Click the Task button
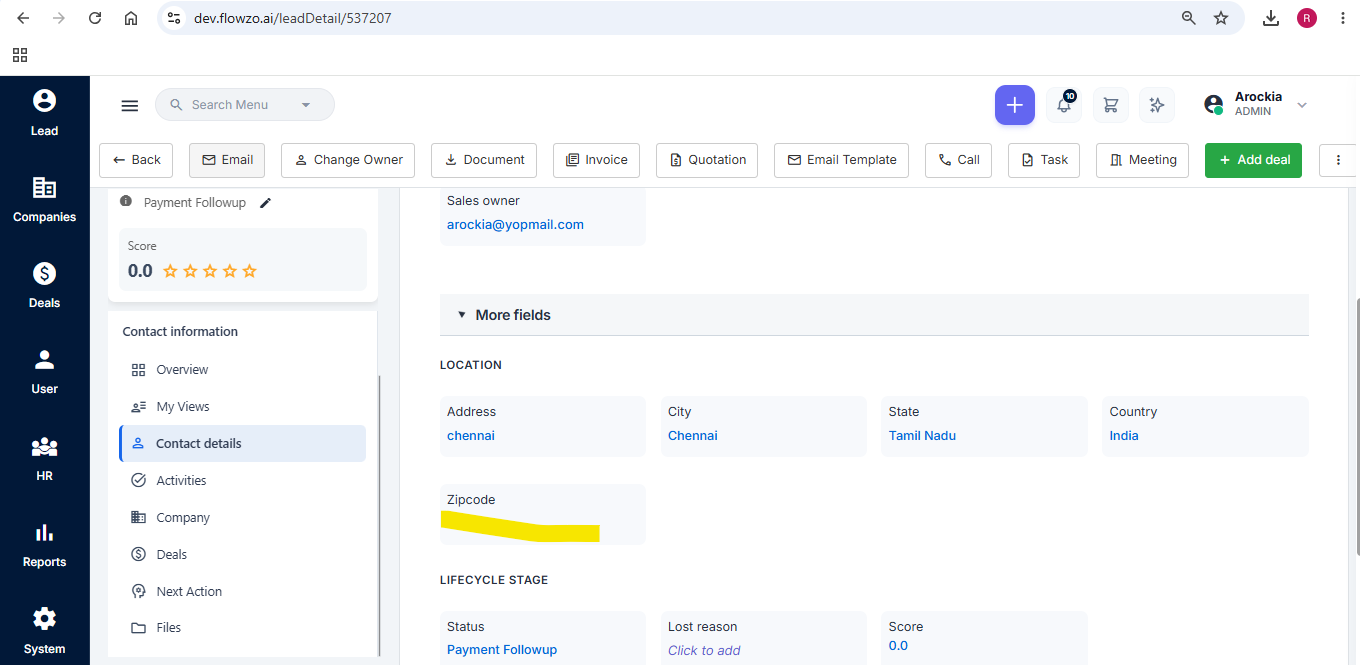Viewport: 1360px width, 665px height. (1044, 160)
